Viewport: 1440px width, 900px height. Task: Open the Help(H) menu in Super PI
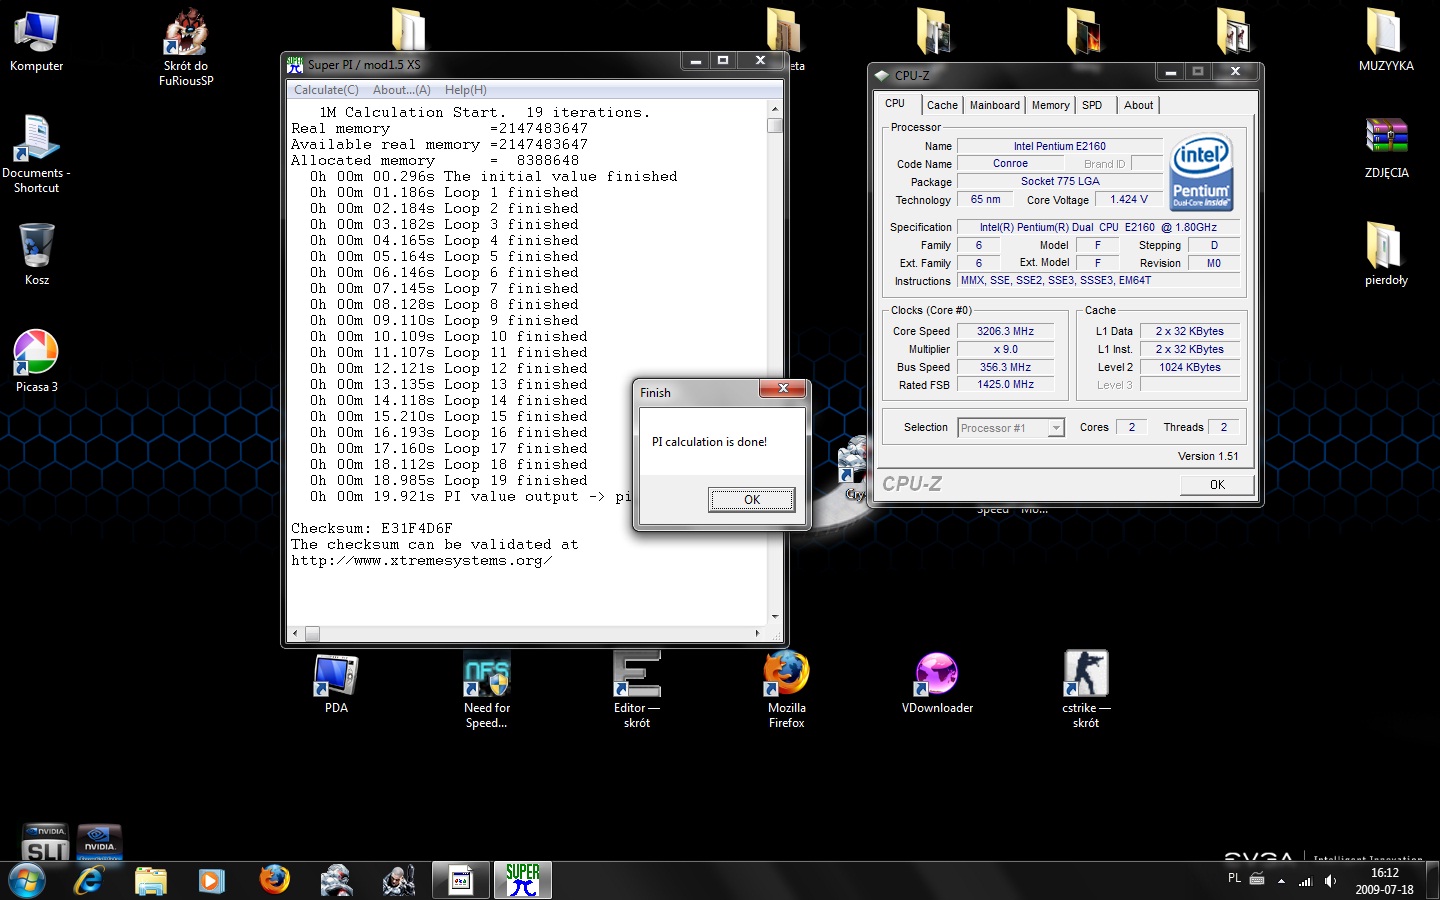(x=465, y=90)
